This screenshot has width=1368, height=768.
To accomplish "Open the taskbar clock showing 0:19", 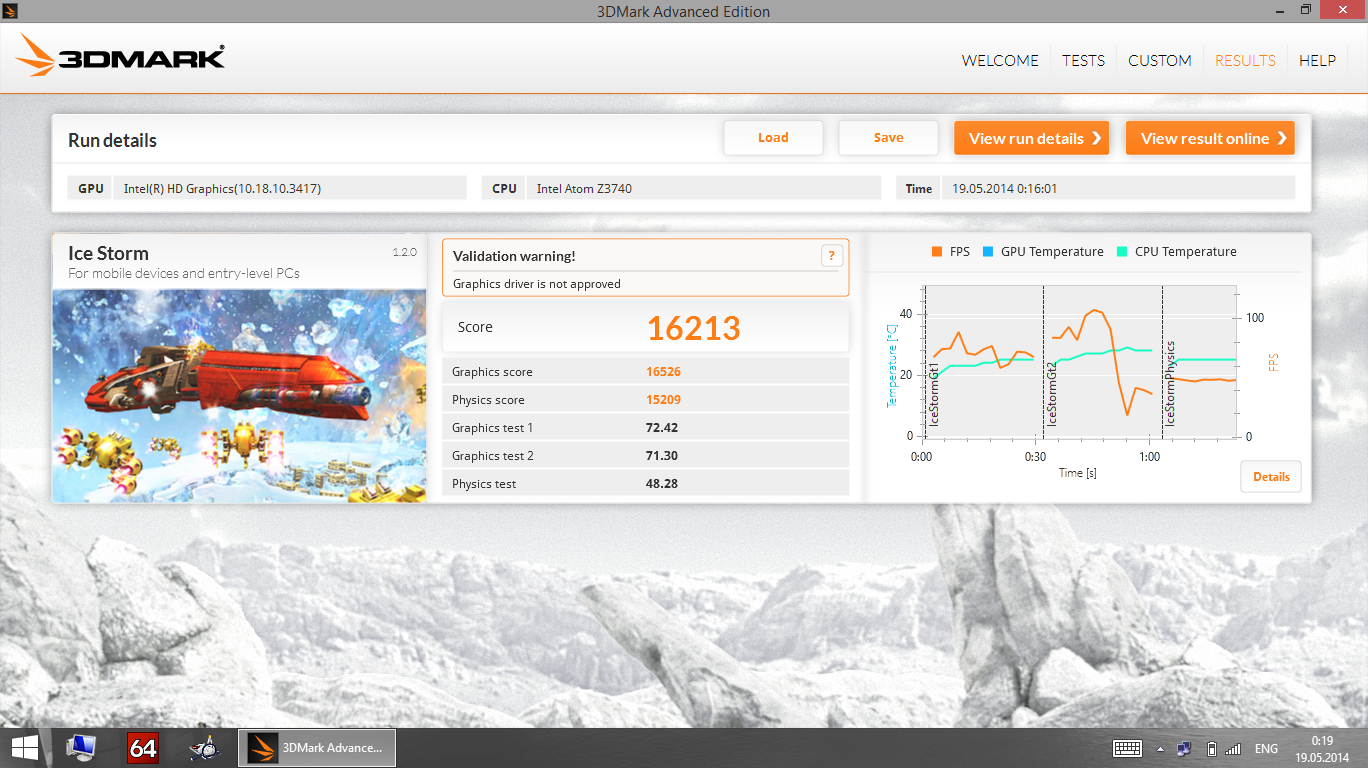I will [x=1322, y=748].
